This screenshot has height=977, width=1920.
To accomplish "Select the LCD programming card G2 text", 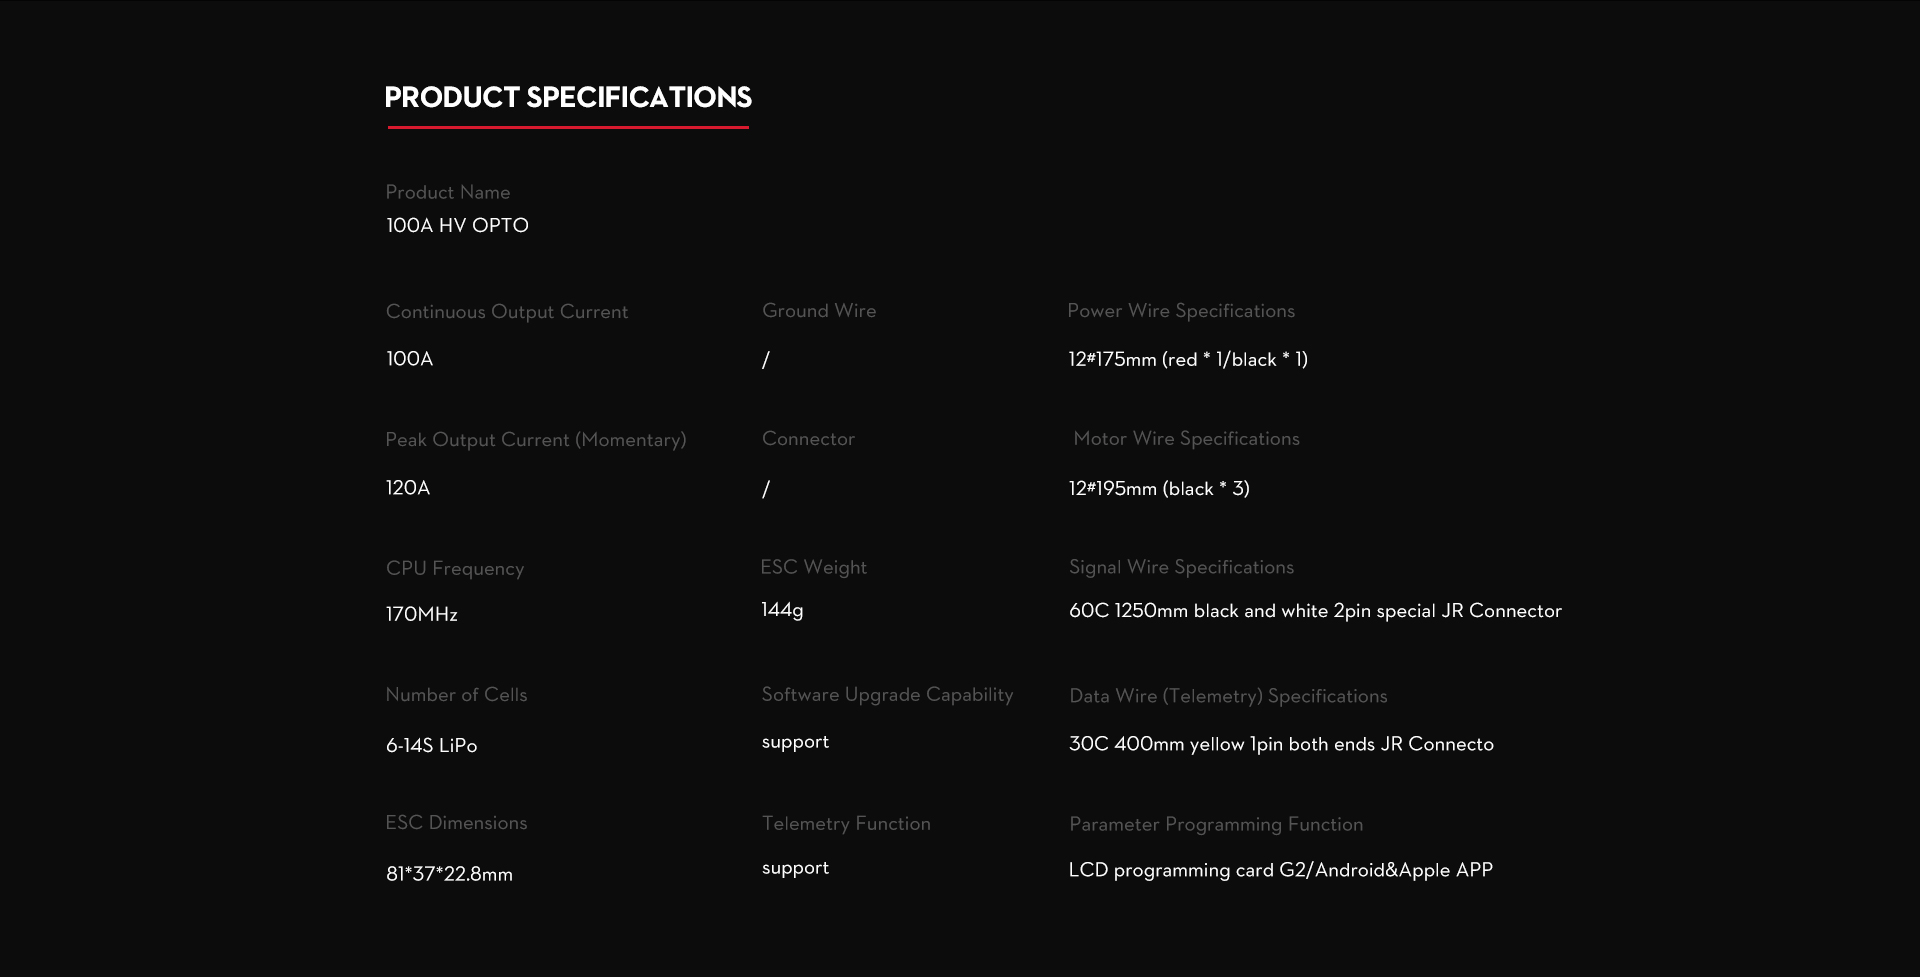I will pos(1280,871).
